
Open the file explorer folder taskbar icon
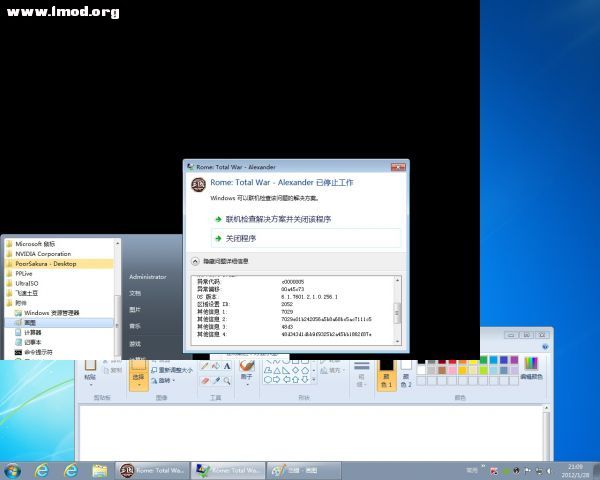coord(100,470)
